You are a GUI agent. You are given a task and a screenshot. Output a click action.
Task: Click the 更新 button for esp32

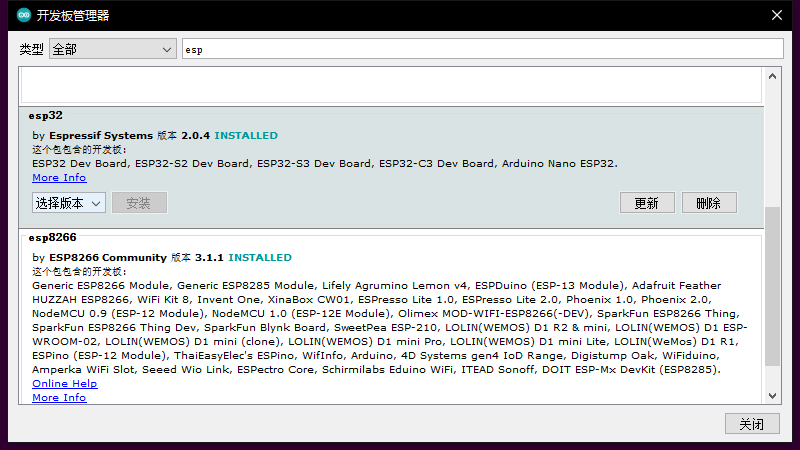pyautogui.click(x=647, y=203)
